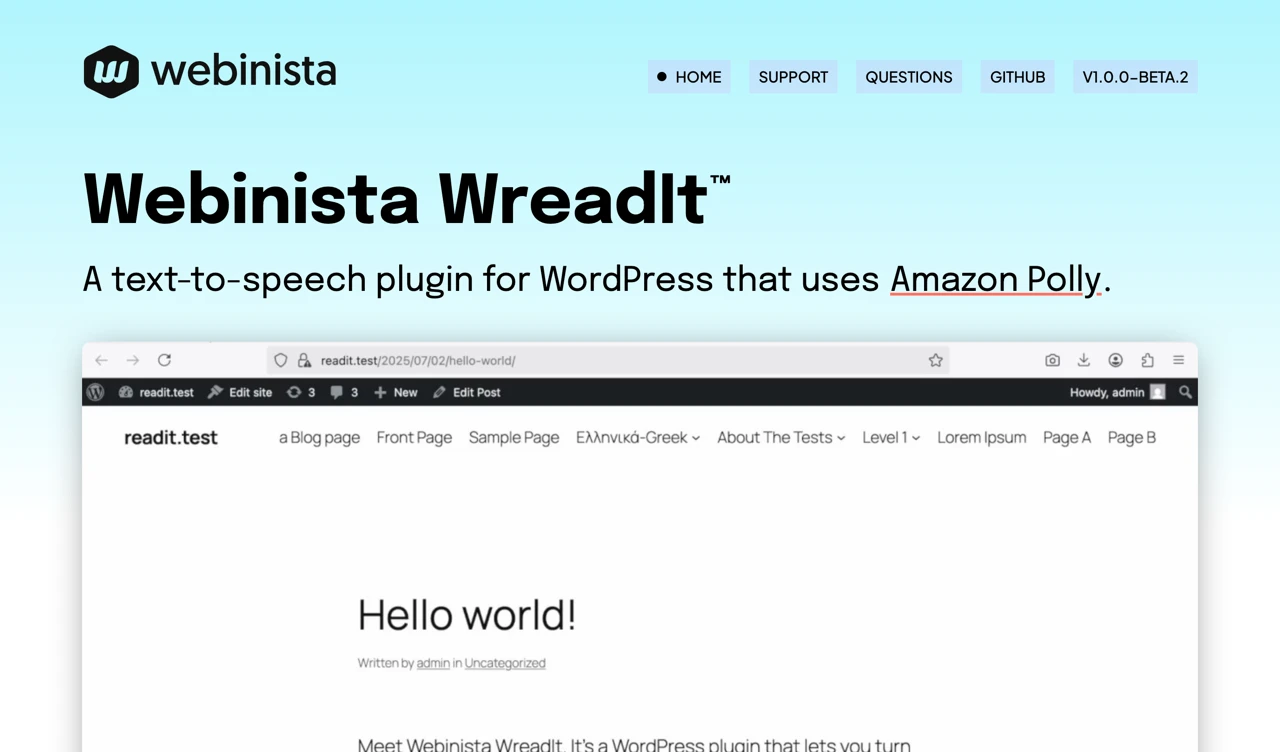Open the Howdy, admin account menu
Screen dimensions: 1280x752
(x=1118, y=392)
